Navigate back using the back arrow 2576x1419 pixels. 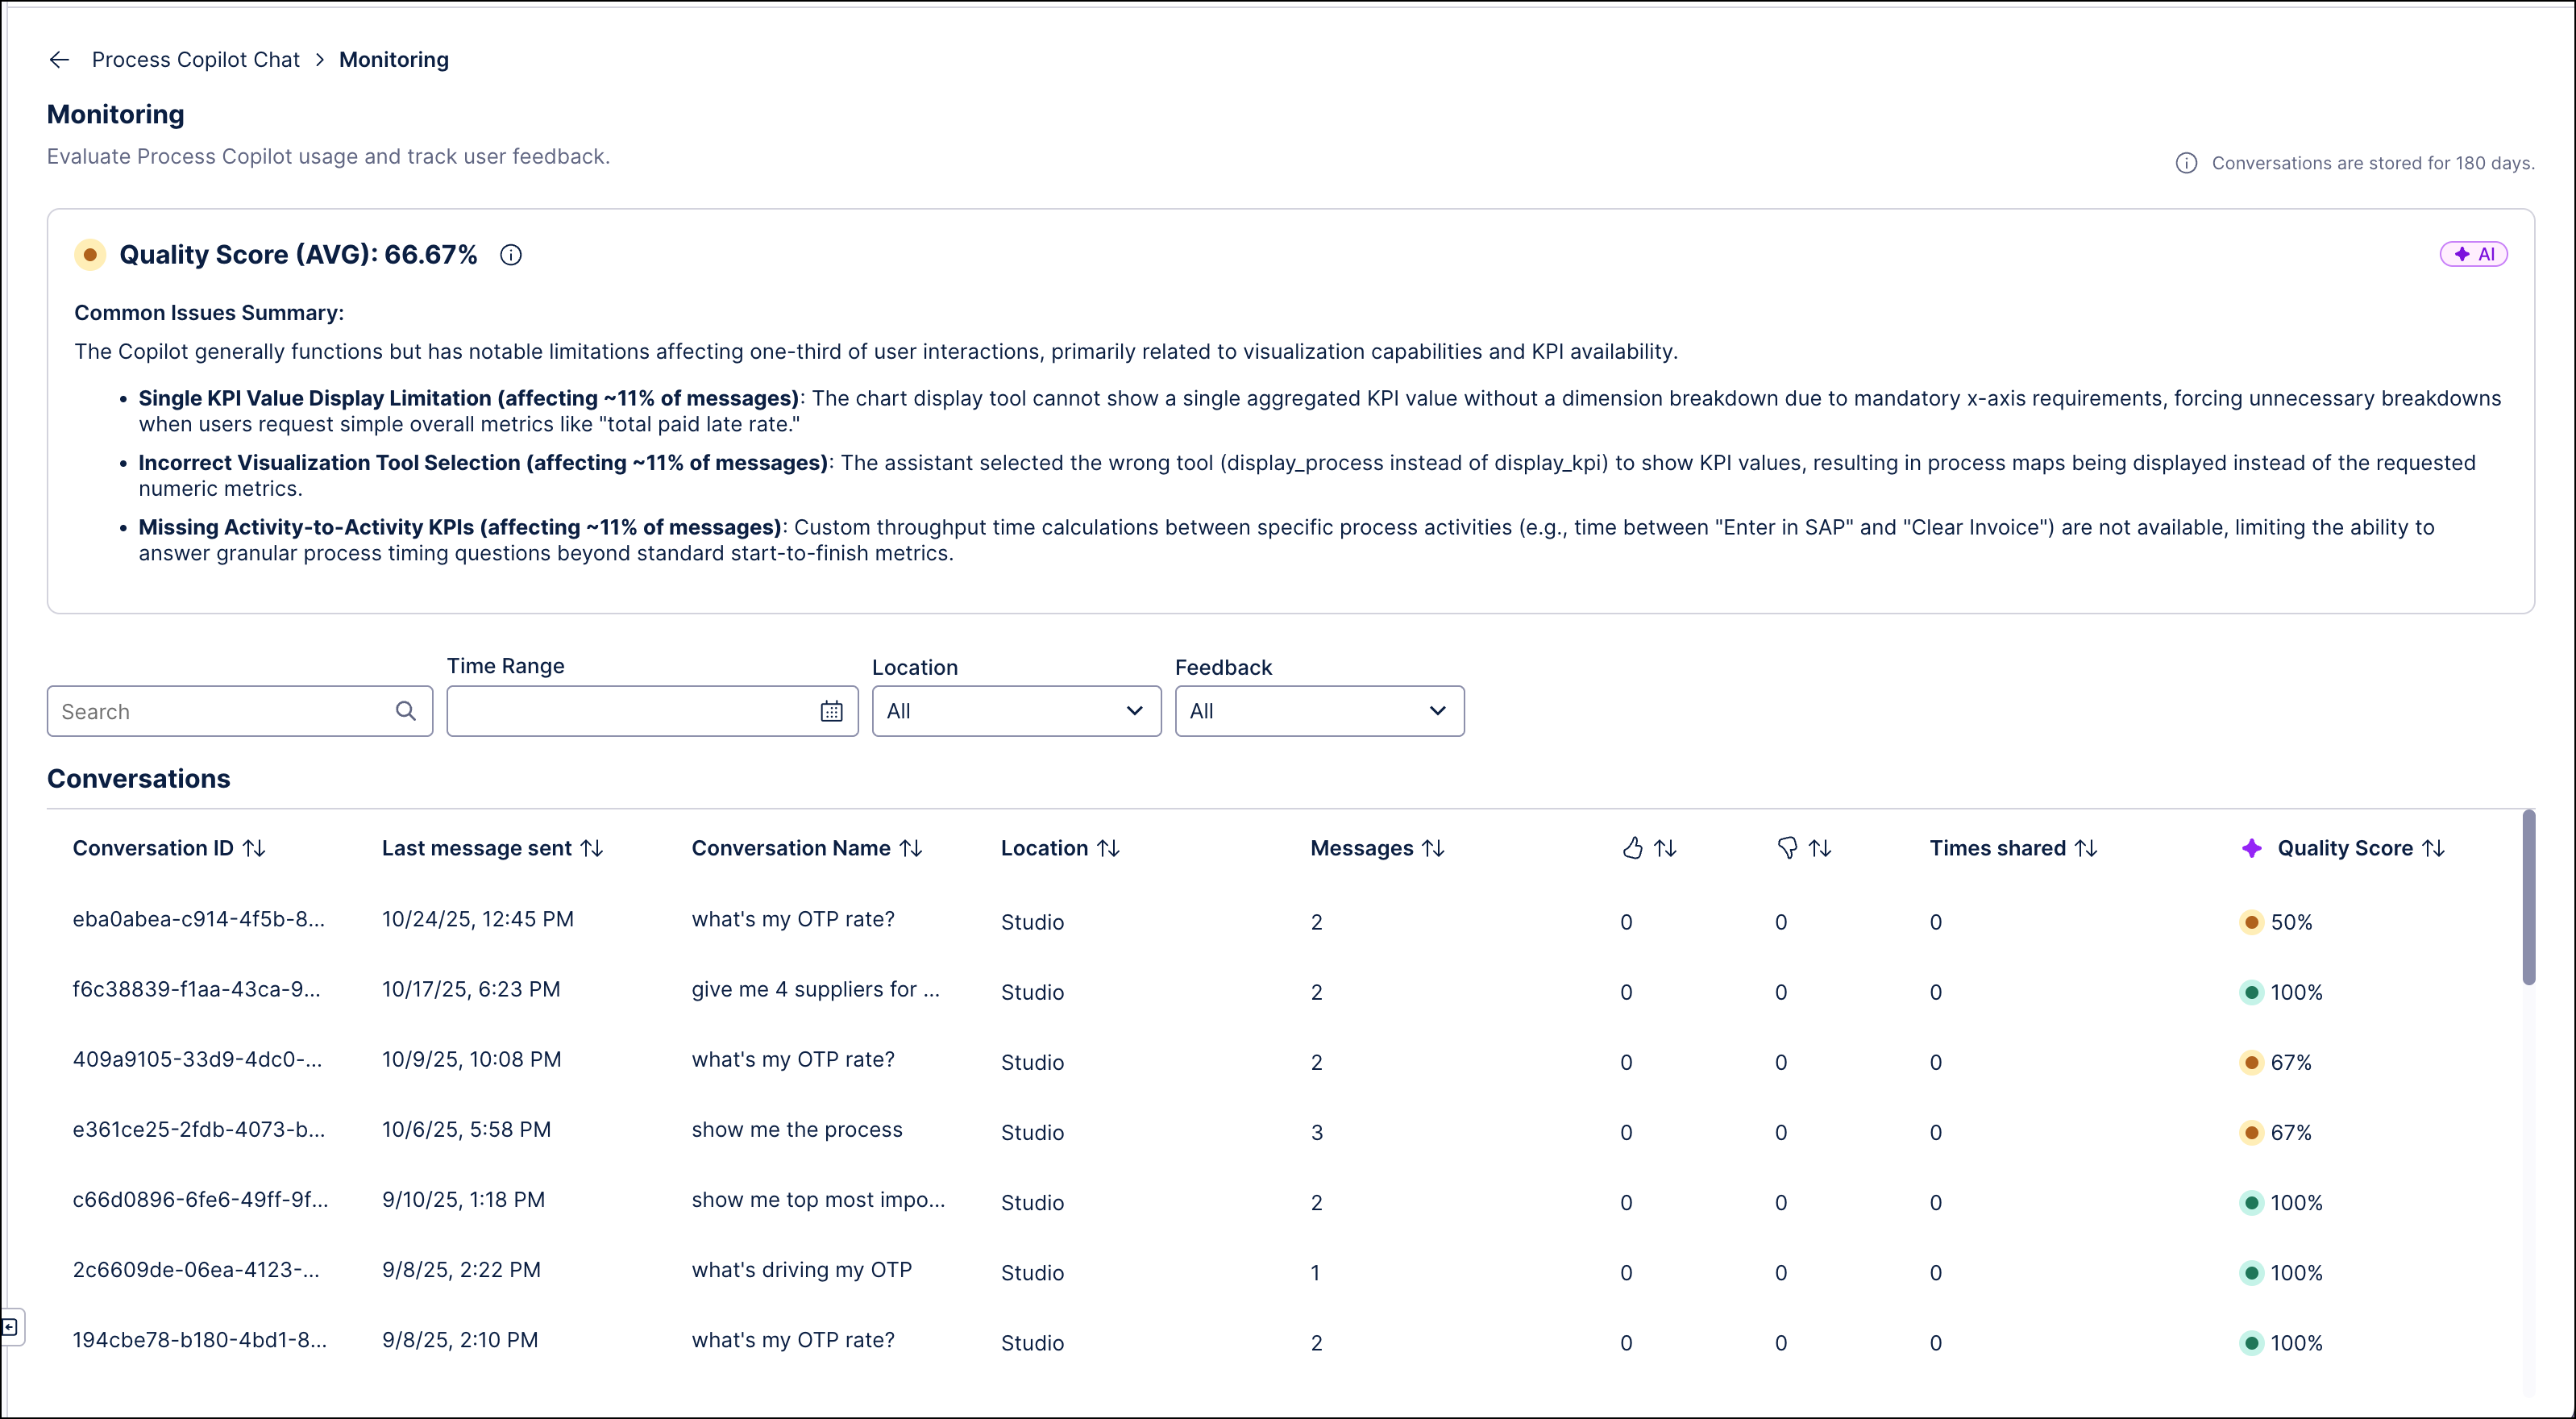(59, 59)
